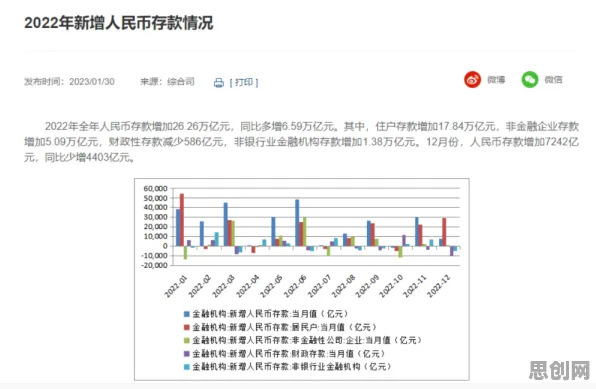Image resolution: width=596 pixels, height=389 pixels.
Task: Click the source text 来源：综合司
Action: (167, 82)
